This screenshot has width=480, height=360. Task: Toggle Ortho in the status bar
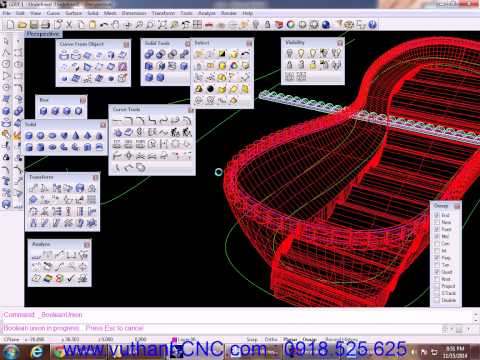click(x=271, y=339)
